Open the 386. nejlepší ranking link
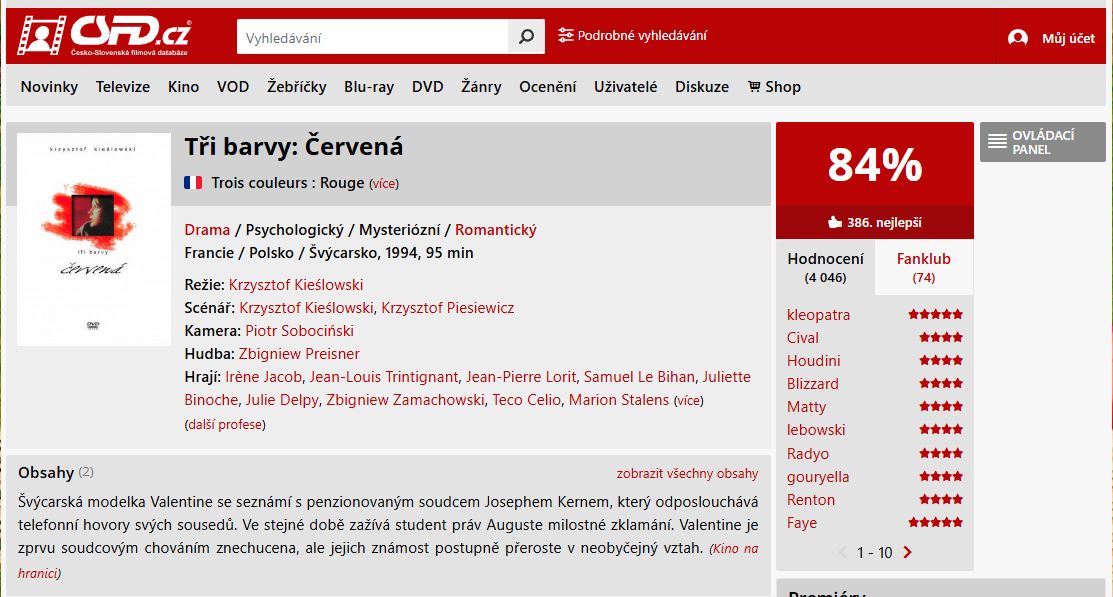The height and width of the screenshot is (597, 1113). tap(874, 222)
